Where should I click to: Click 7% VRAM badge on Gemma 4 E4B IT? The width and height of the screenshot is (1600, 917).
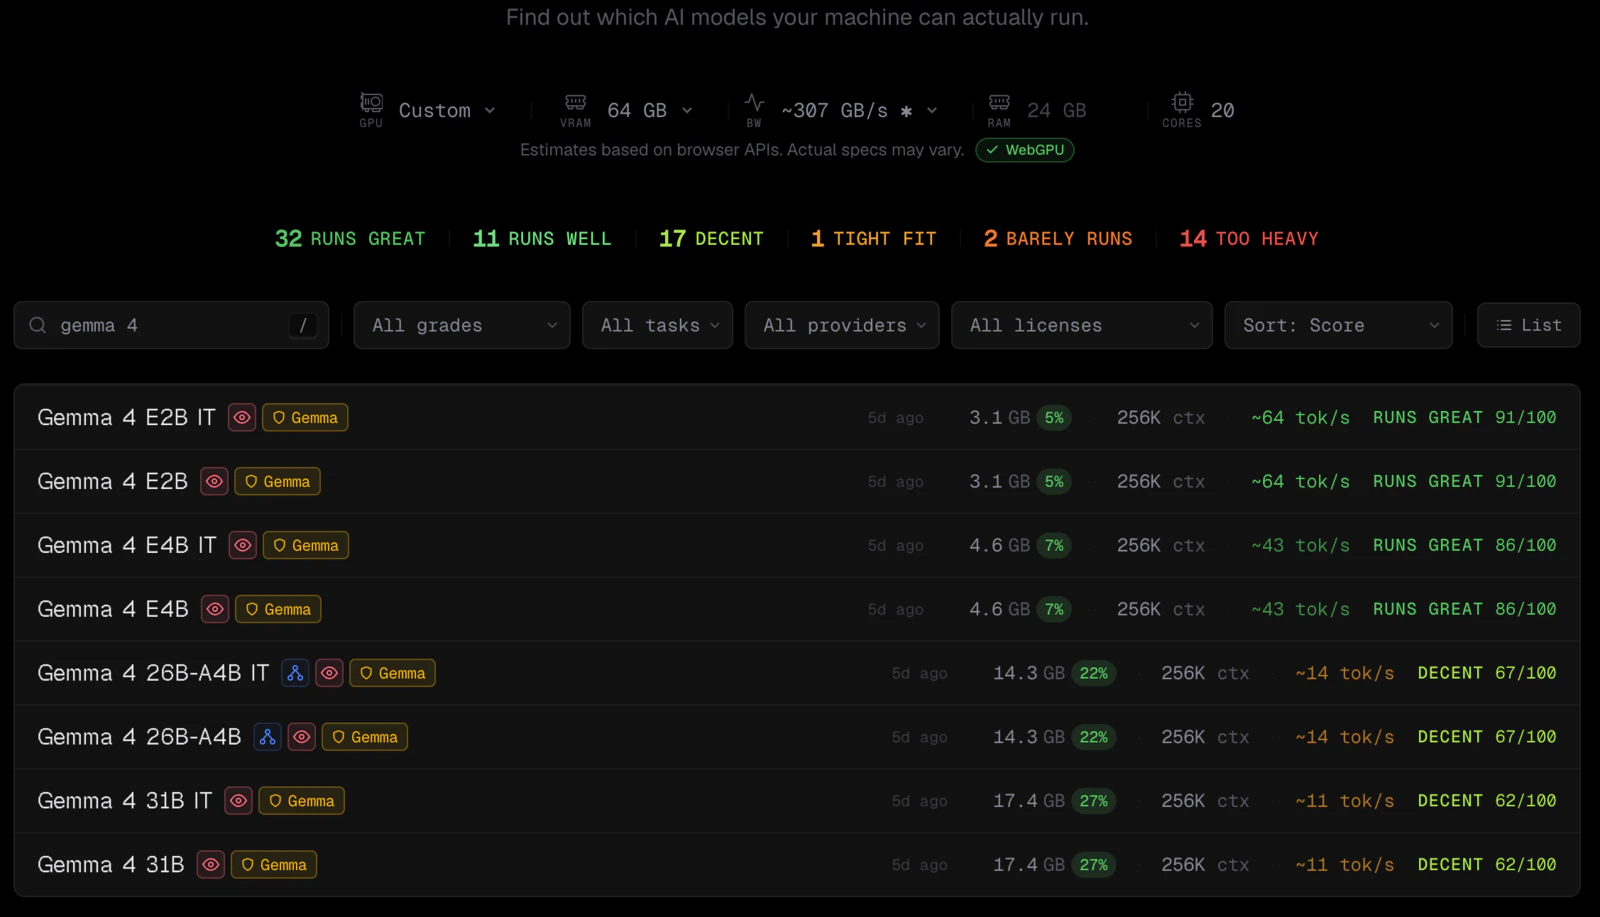tap(1054, 546)
